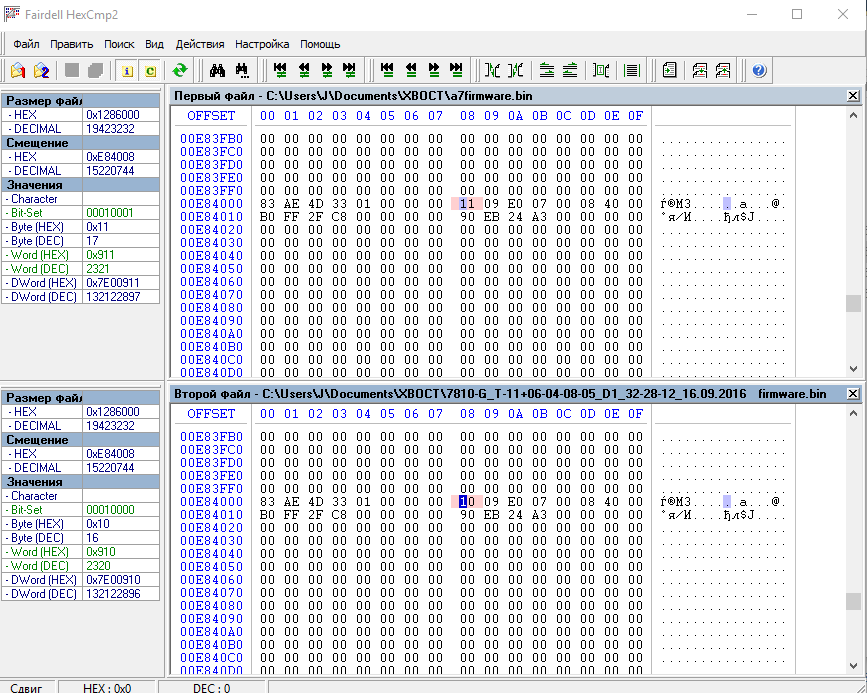Open the Помощь menu
The height and width of the screenshot is (693, 867).
(320, 44)
